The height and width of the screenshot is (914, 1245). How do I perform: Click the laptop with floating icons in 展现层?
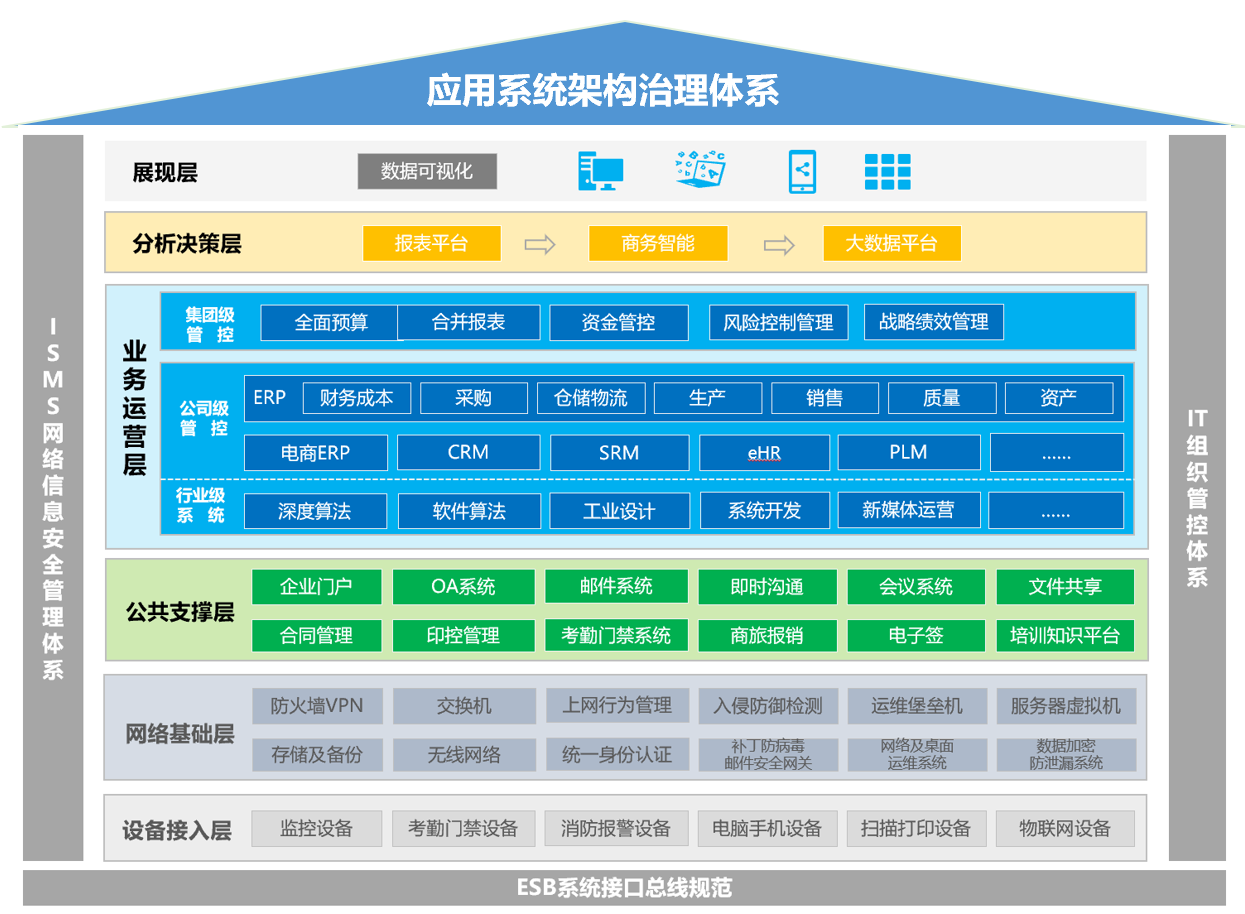click(701, 169)
